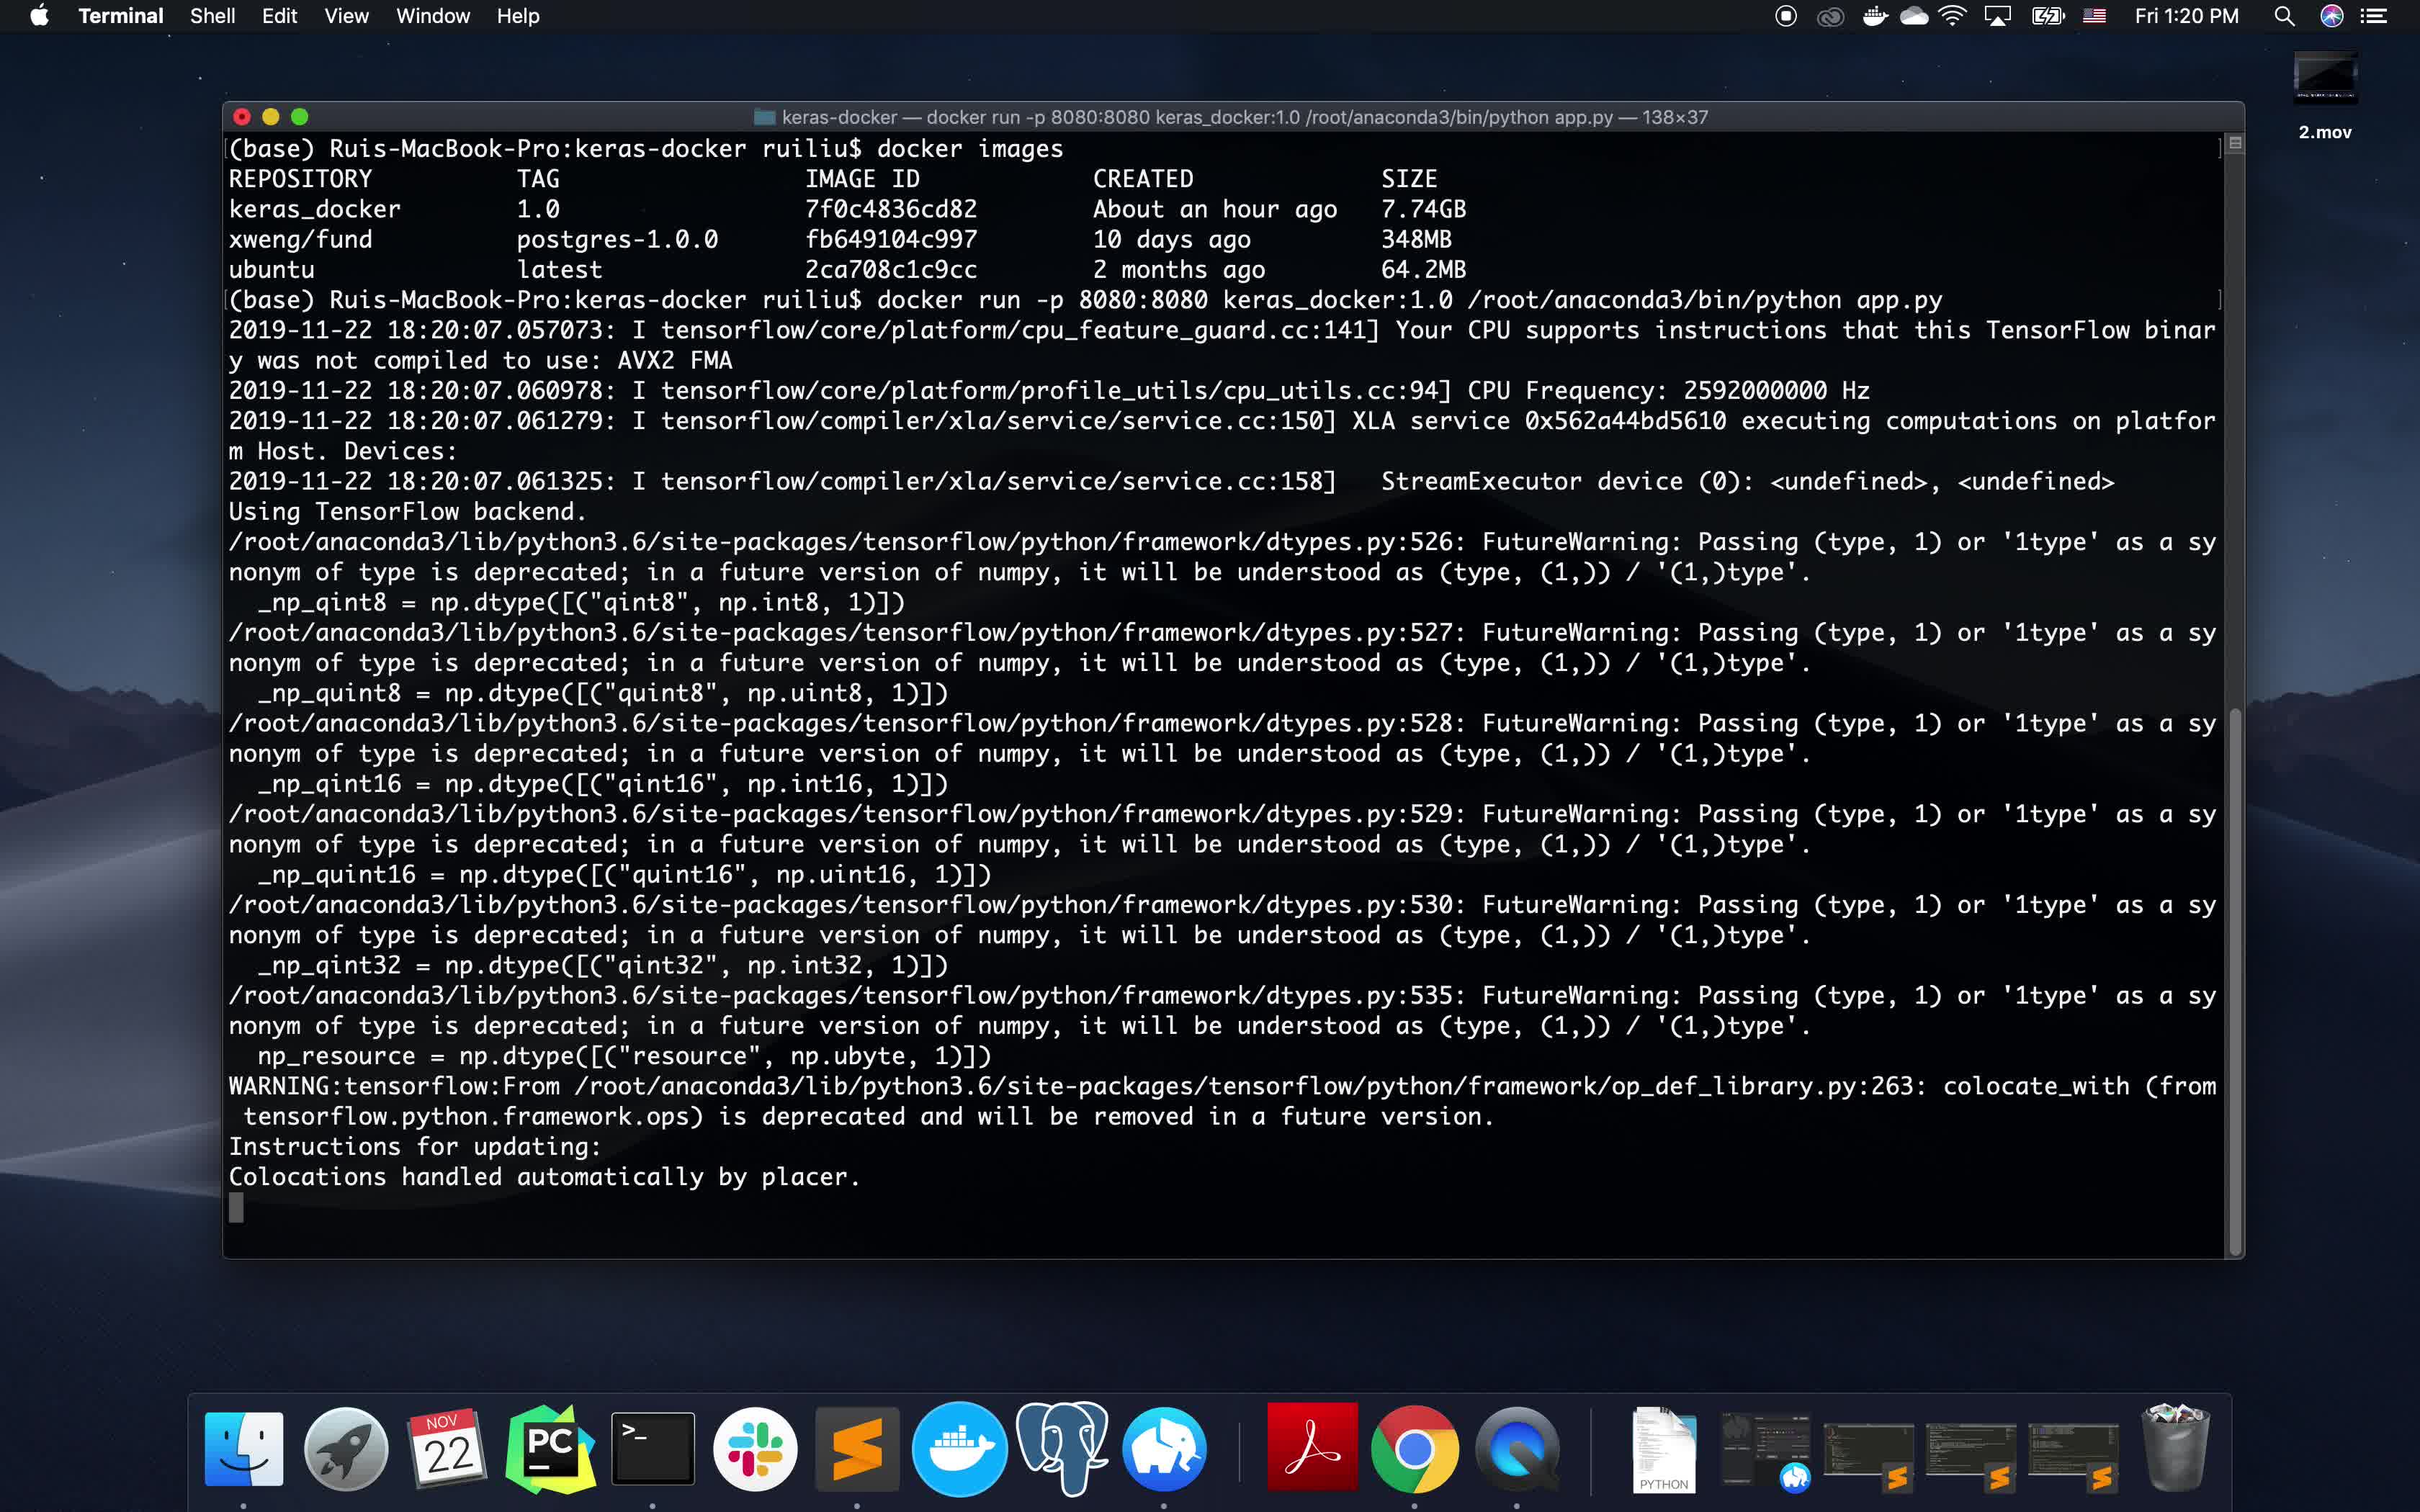Open pgAdmin elephant outline icon in dock
This screenshot has width=2420, height=1512.
click(1062, 1449)
